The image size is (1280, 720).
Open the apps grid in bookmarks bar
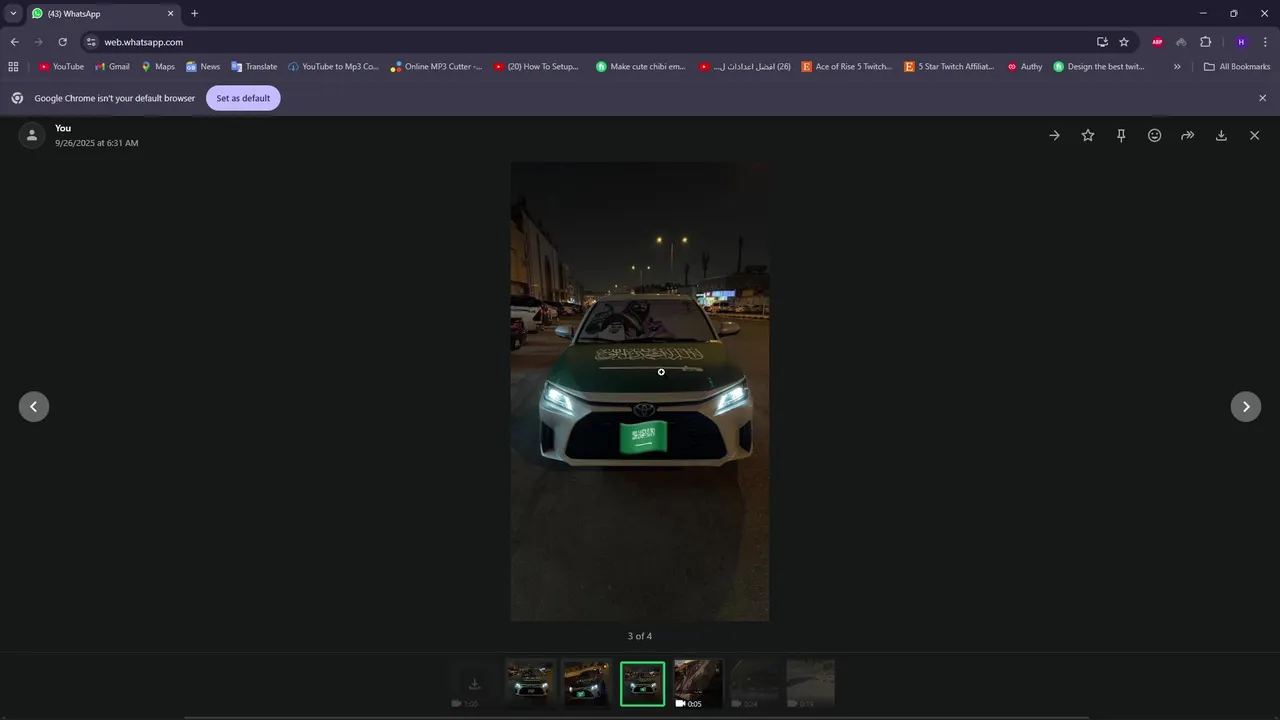tap(13, 67)
